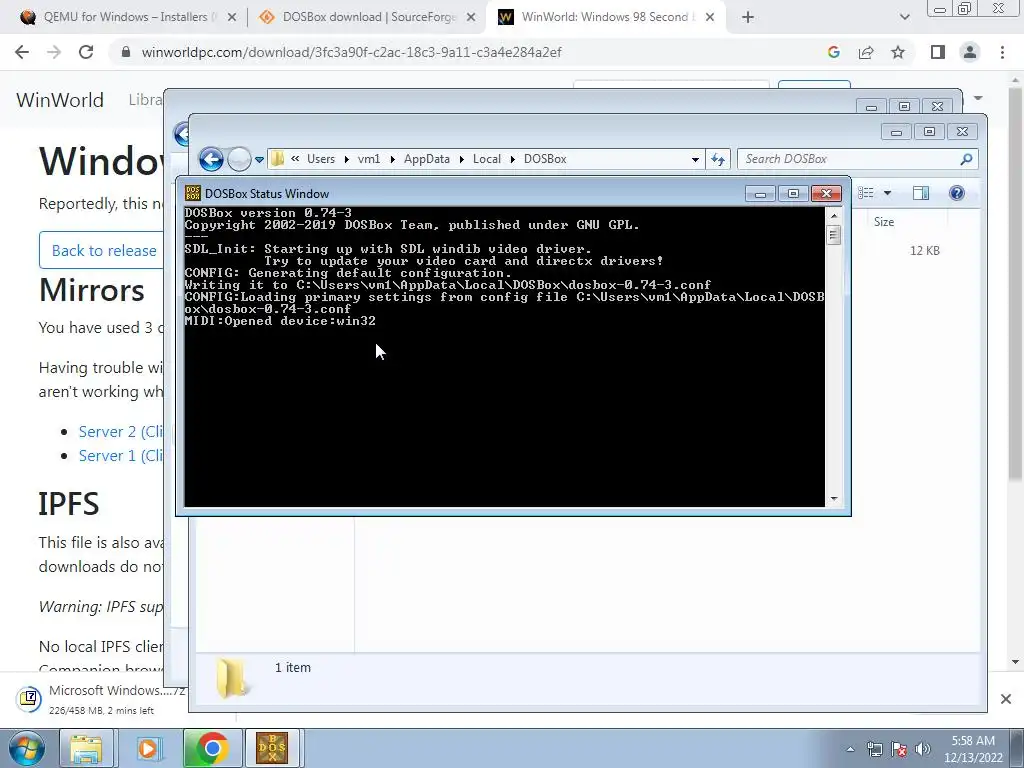
Task: Click the Google icon in Chrome address bar
Action: [x=833, y=52]
